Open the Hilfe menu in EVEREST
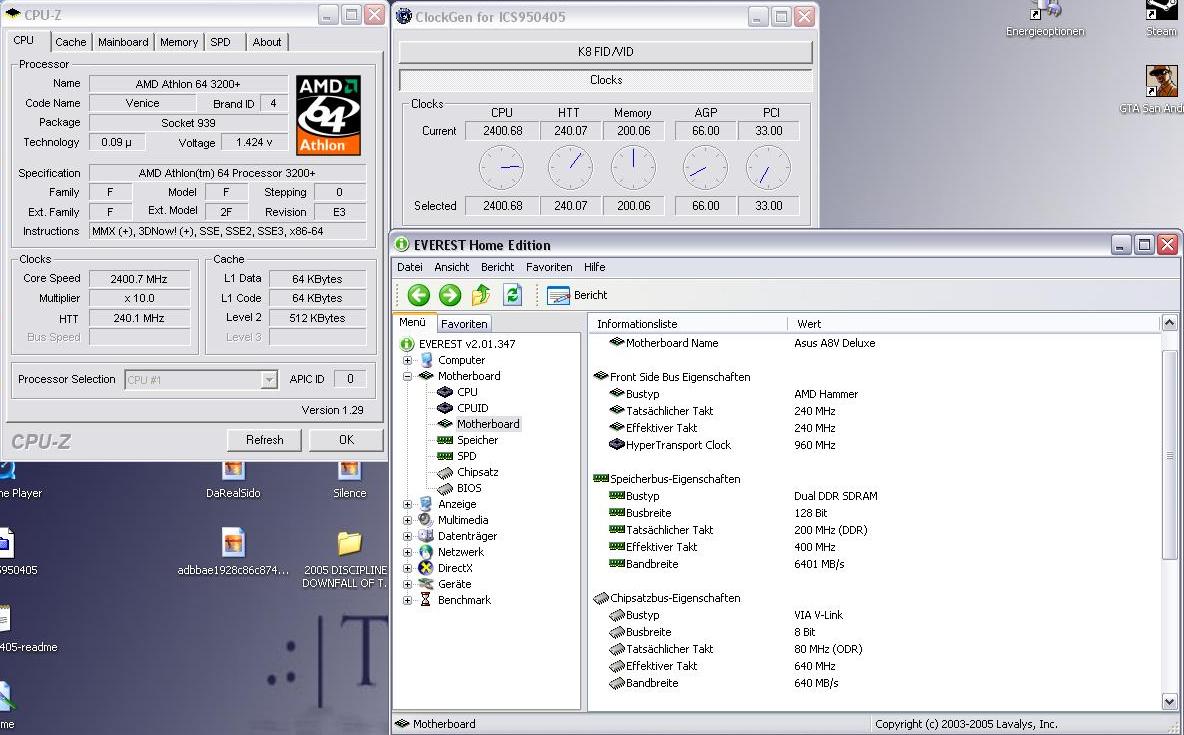This screenshot has width=1184, height=735. (594, 267)
